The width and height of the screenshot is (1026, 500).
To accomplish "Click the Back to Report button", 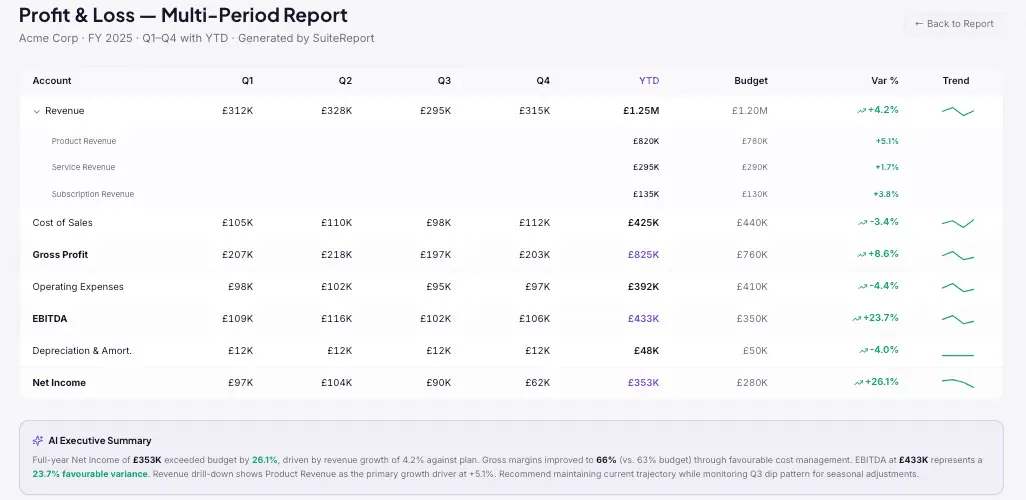I will pyautogui.click(x=954, y=24).
